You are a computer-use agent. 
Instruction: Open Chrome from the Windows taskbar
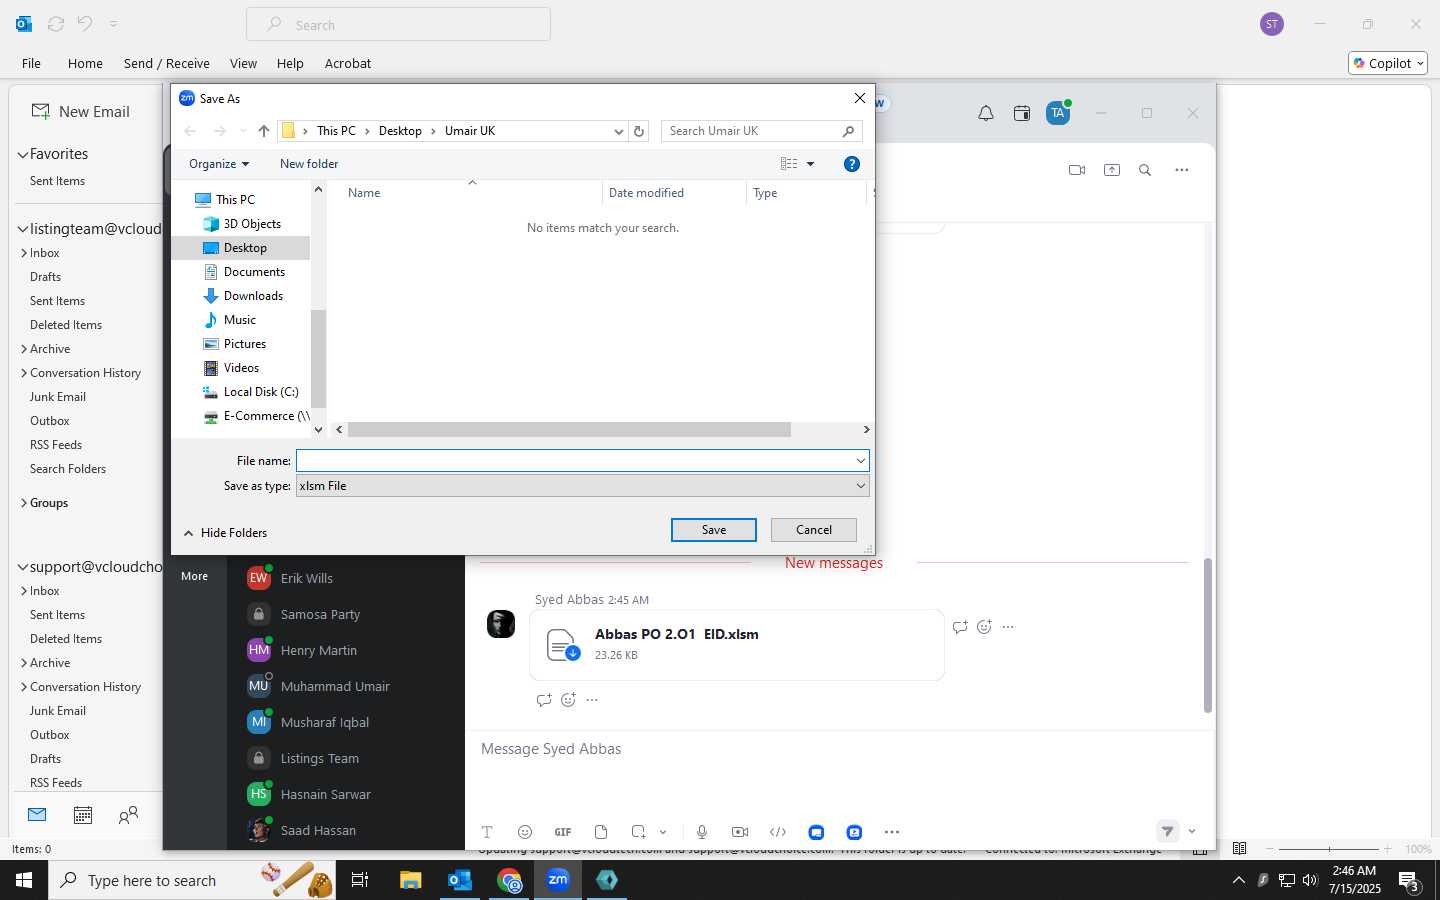click(x=510, y=880)
